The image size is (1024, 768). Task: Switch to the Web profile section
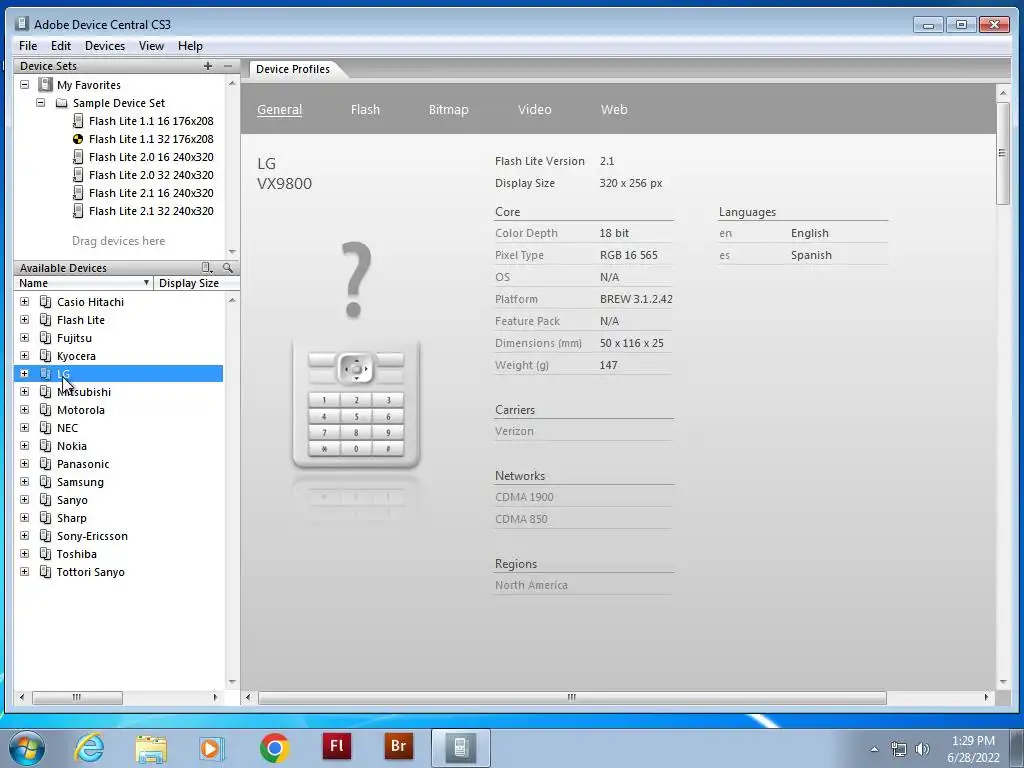tap(614, 110)
